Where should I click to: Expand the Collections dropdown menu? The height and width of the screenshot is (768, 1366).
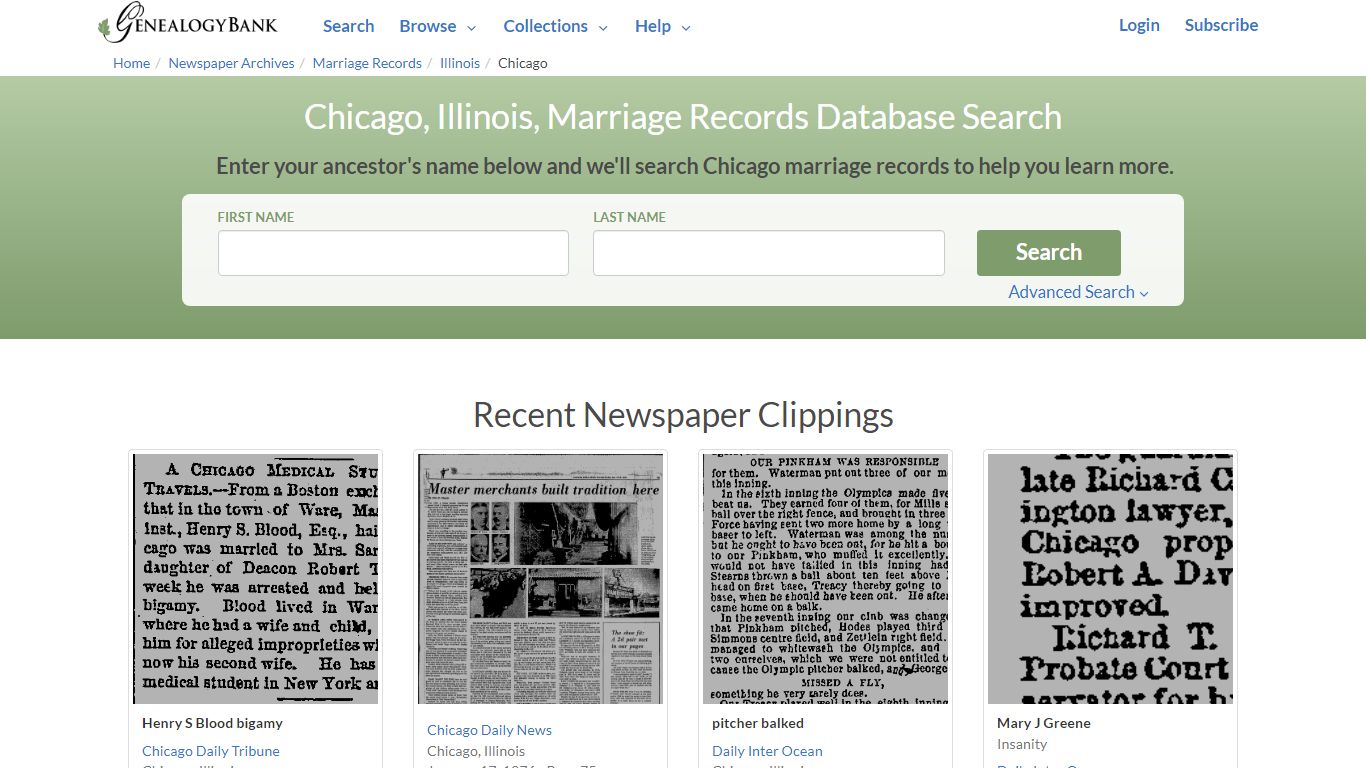pos(555,26)
